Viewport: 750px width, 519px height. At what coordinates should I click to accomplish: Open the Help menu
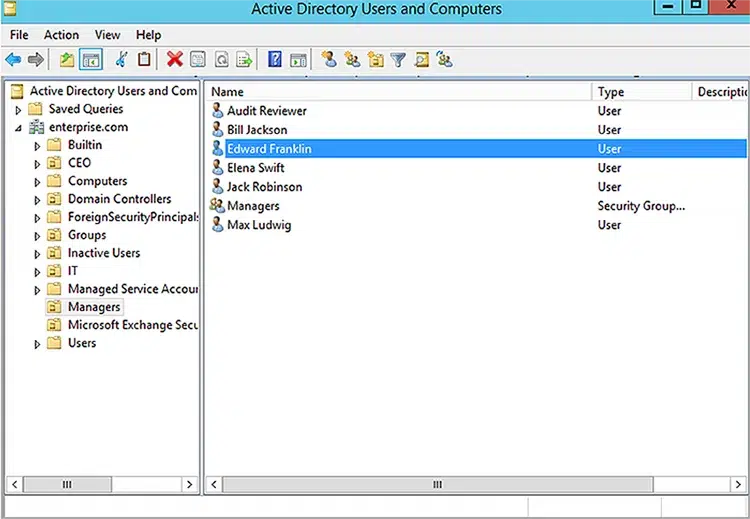(x=148, y=35)
